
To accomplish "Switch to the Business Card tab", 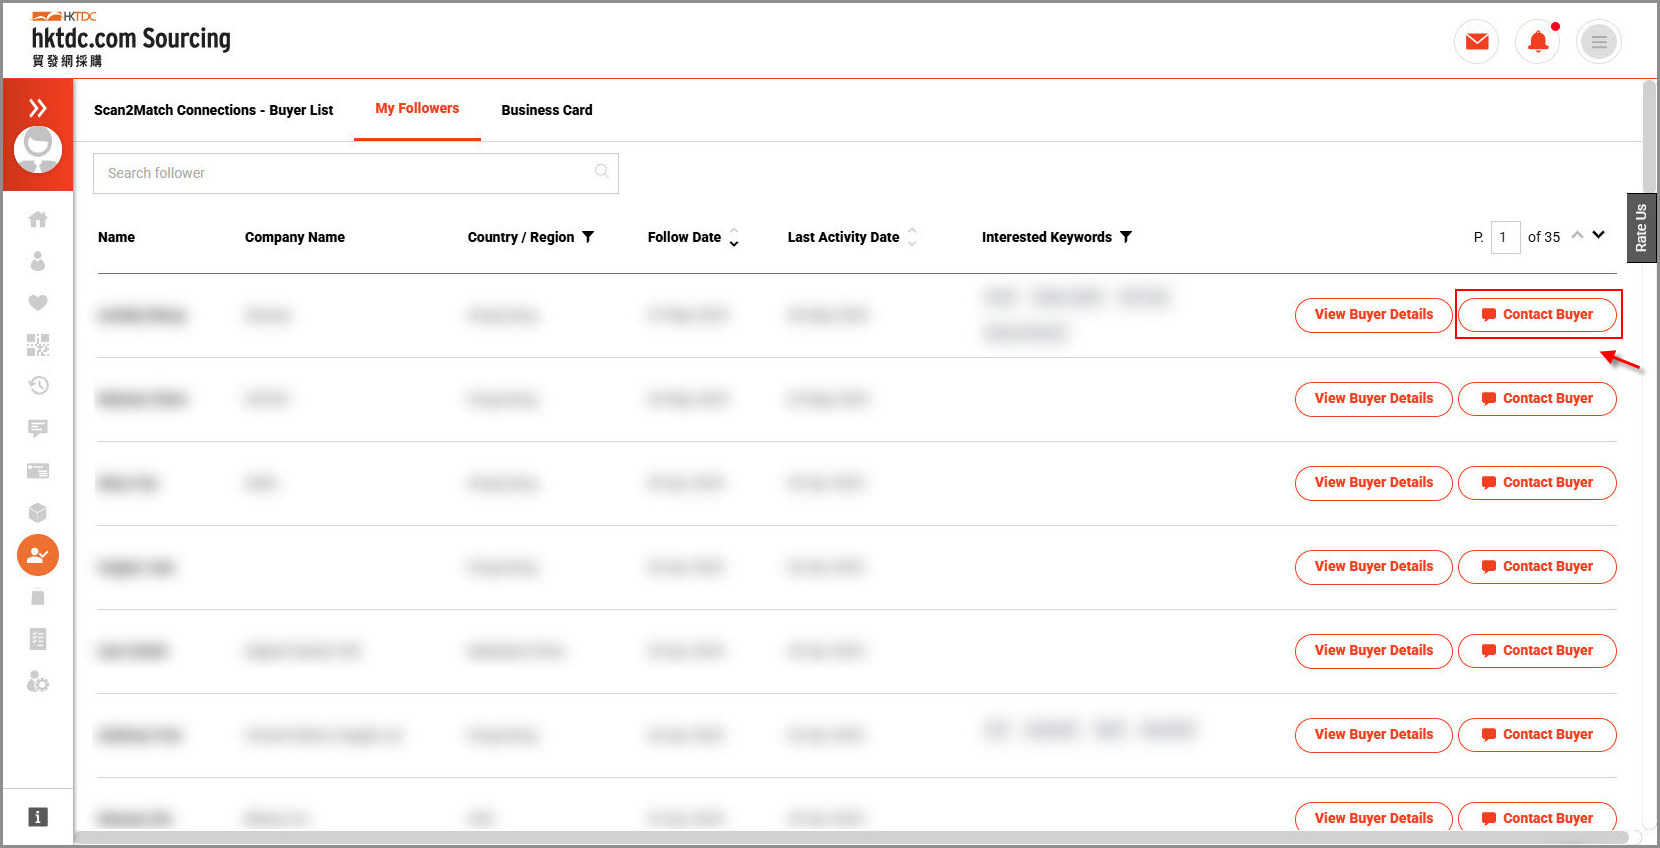I will pyautogui.click(x=546, y=110).
